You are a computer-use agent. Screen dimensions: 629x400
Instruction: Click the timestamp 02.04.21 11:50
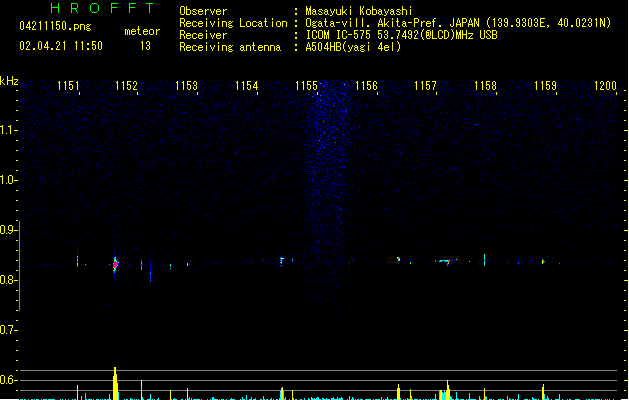click(61, 46)
